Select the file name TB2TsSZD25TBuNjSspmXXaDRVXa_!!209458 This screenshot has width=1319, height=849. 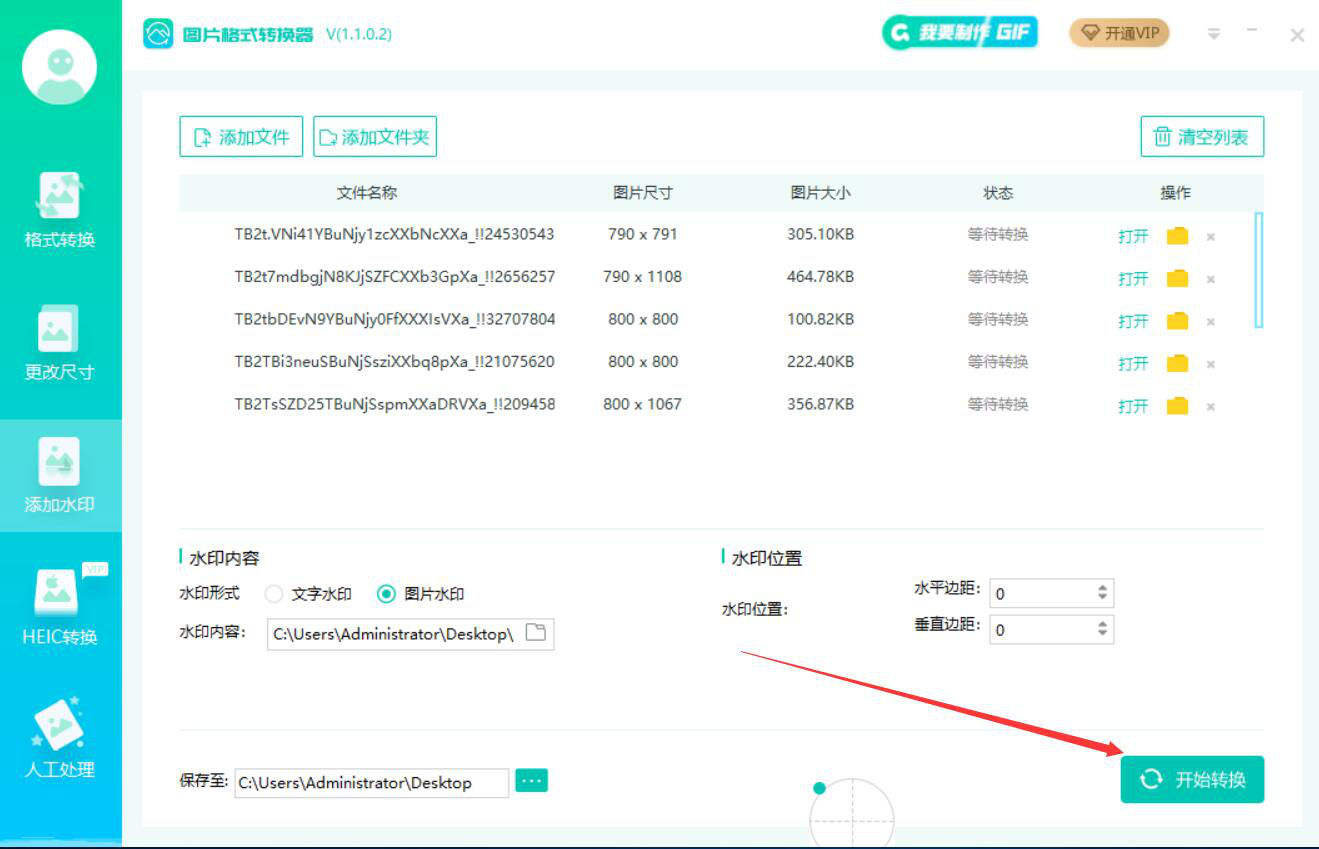coord(395,404)
